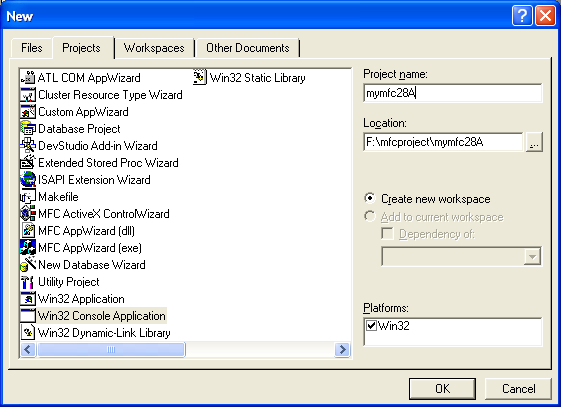Select the 'Win32 Console Application' label

[x=102, y=315]
